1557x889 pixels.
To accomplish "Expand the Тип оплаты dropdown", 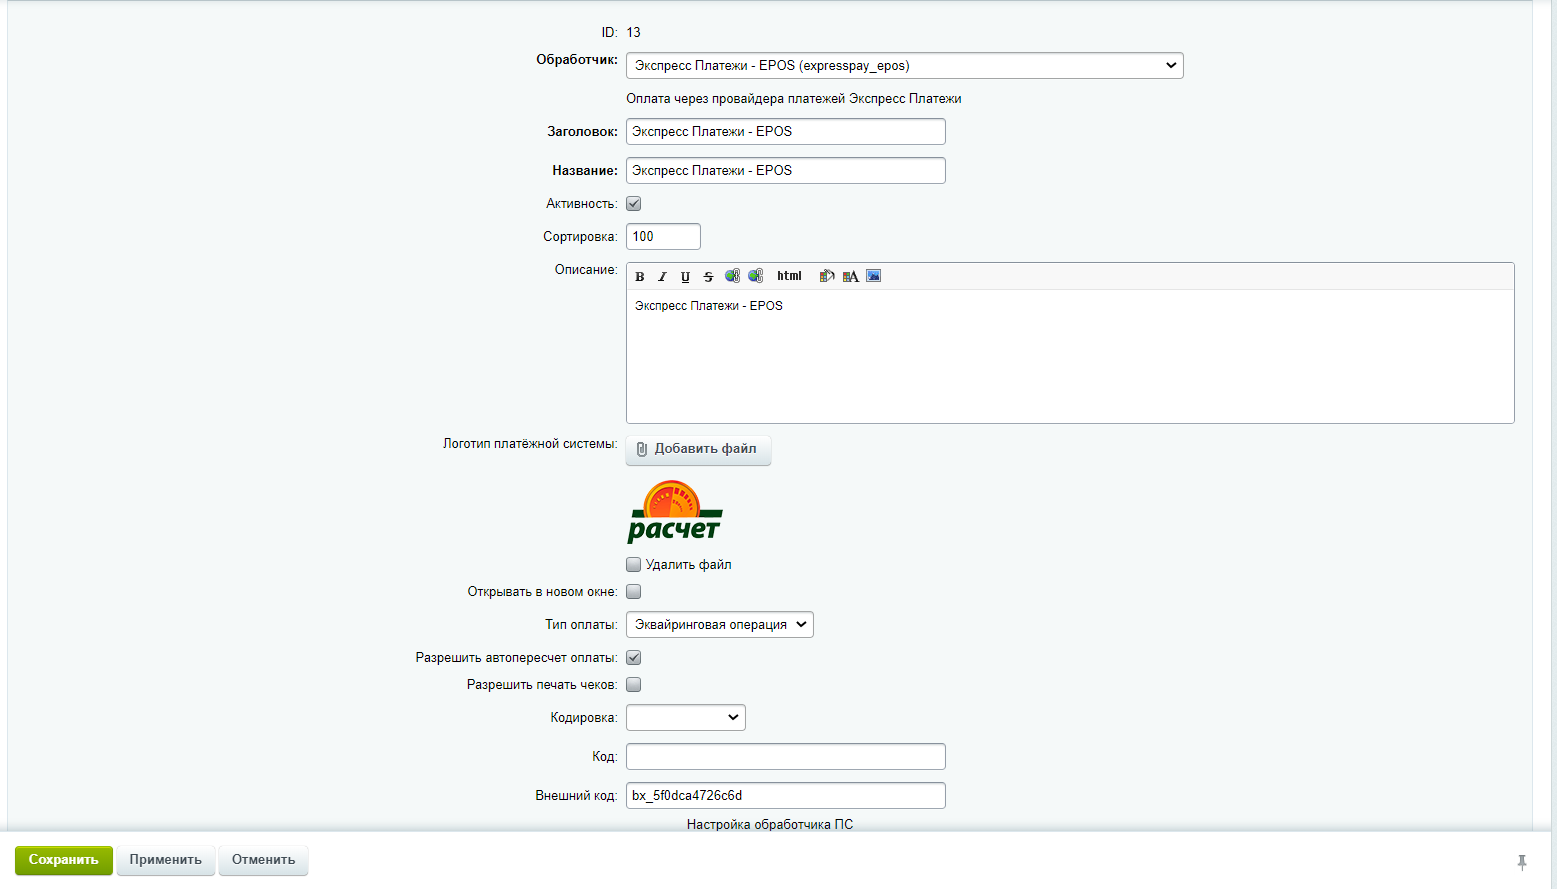I will [x=719, y=625].
